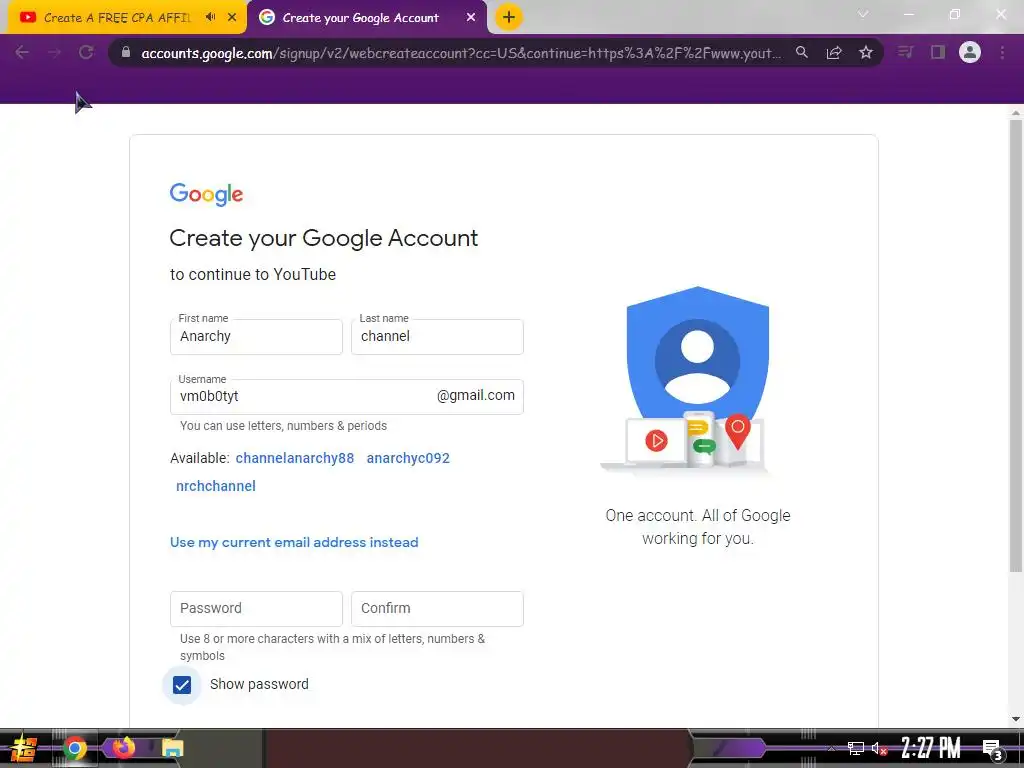Viewport: 1024px width, 768px height.
Task: Mute audio on the YouTube tab
Action: 210,17
